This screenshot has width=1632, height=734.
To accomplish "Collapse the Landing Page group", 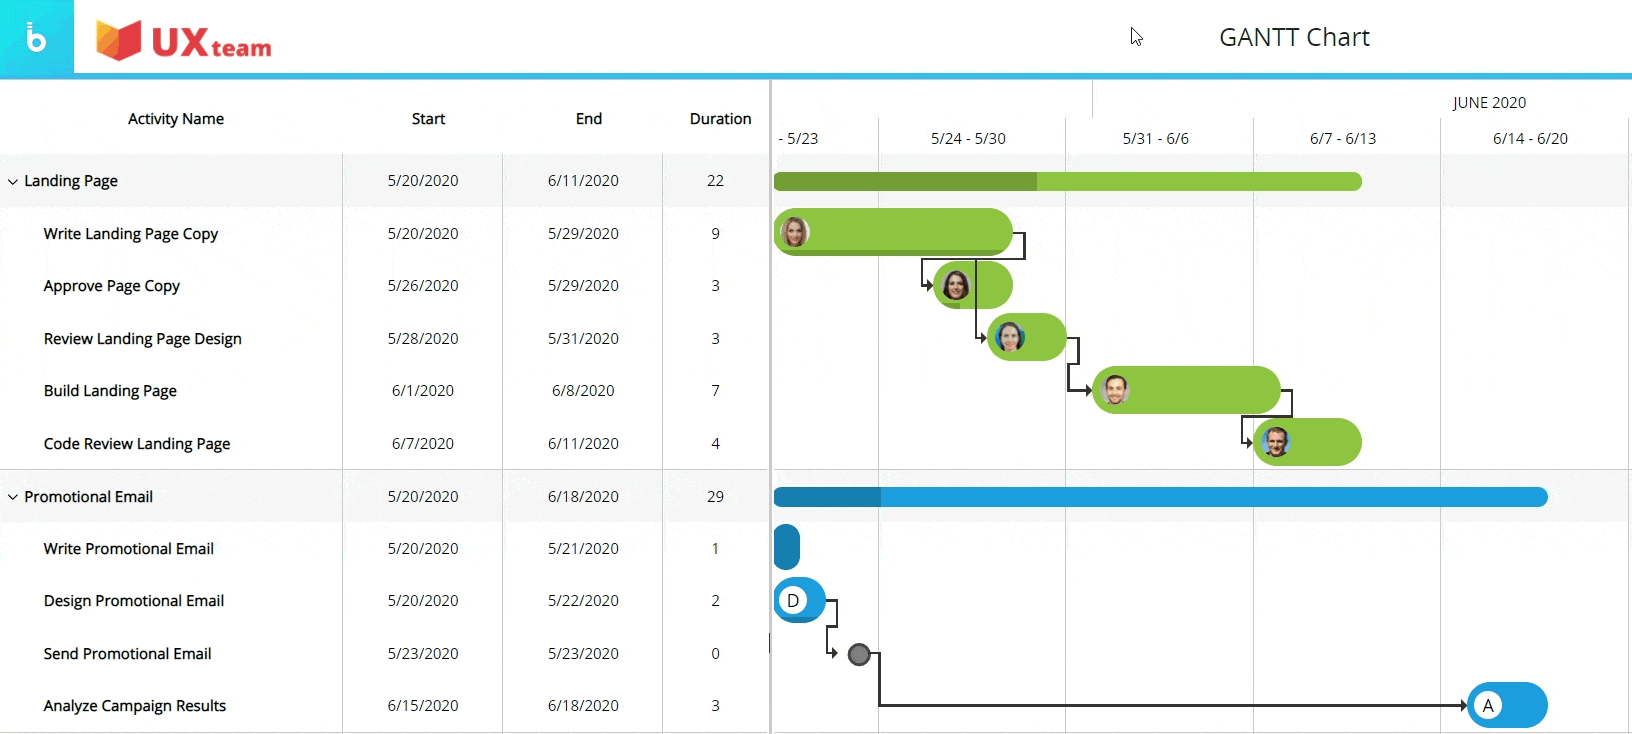I will coord(13,182).
